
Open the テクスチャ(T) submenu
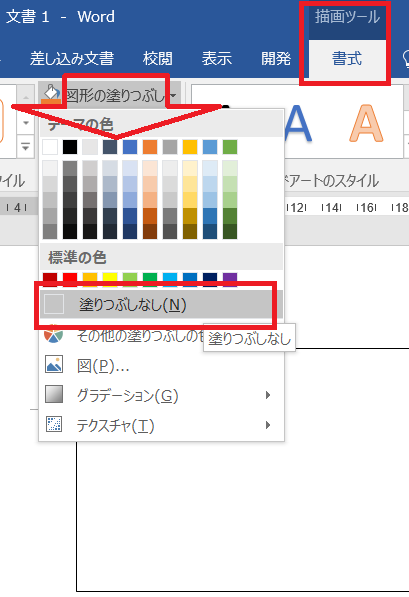click(x=161, y=425)
